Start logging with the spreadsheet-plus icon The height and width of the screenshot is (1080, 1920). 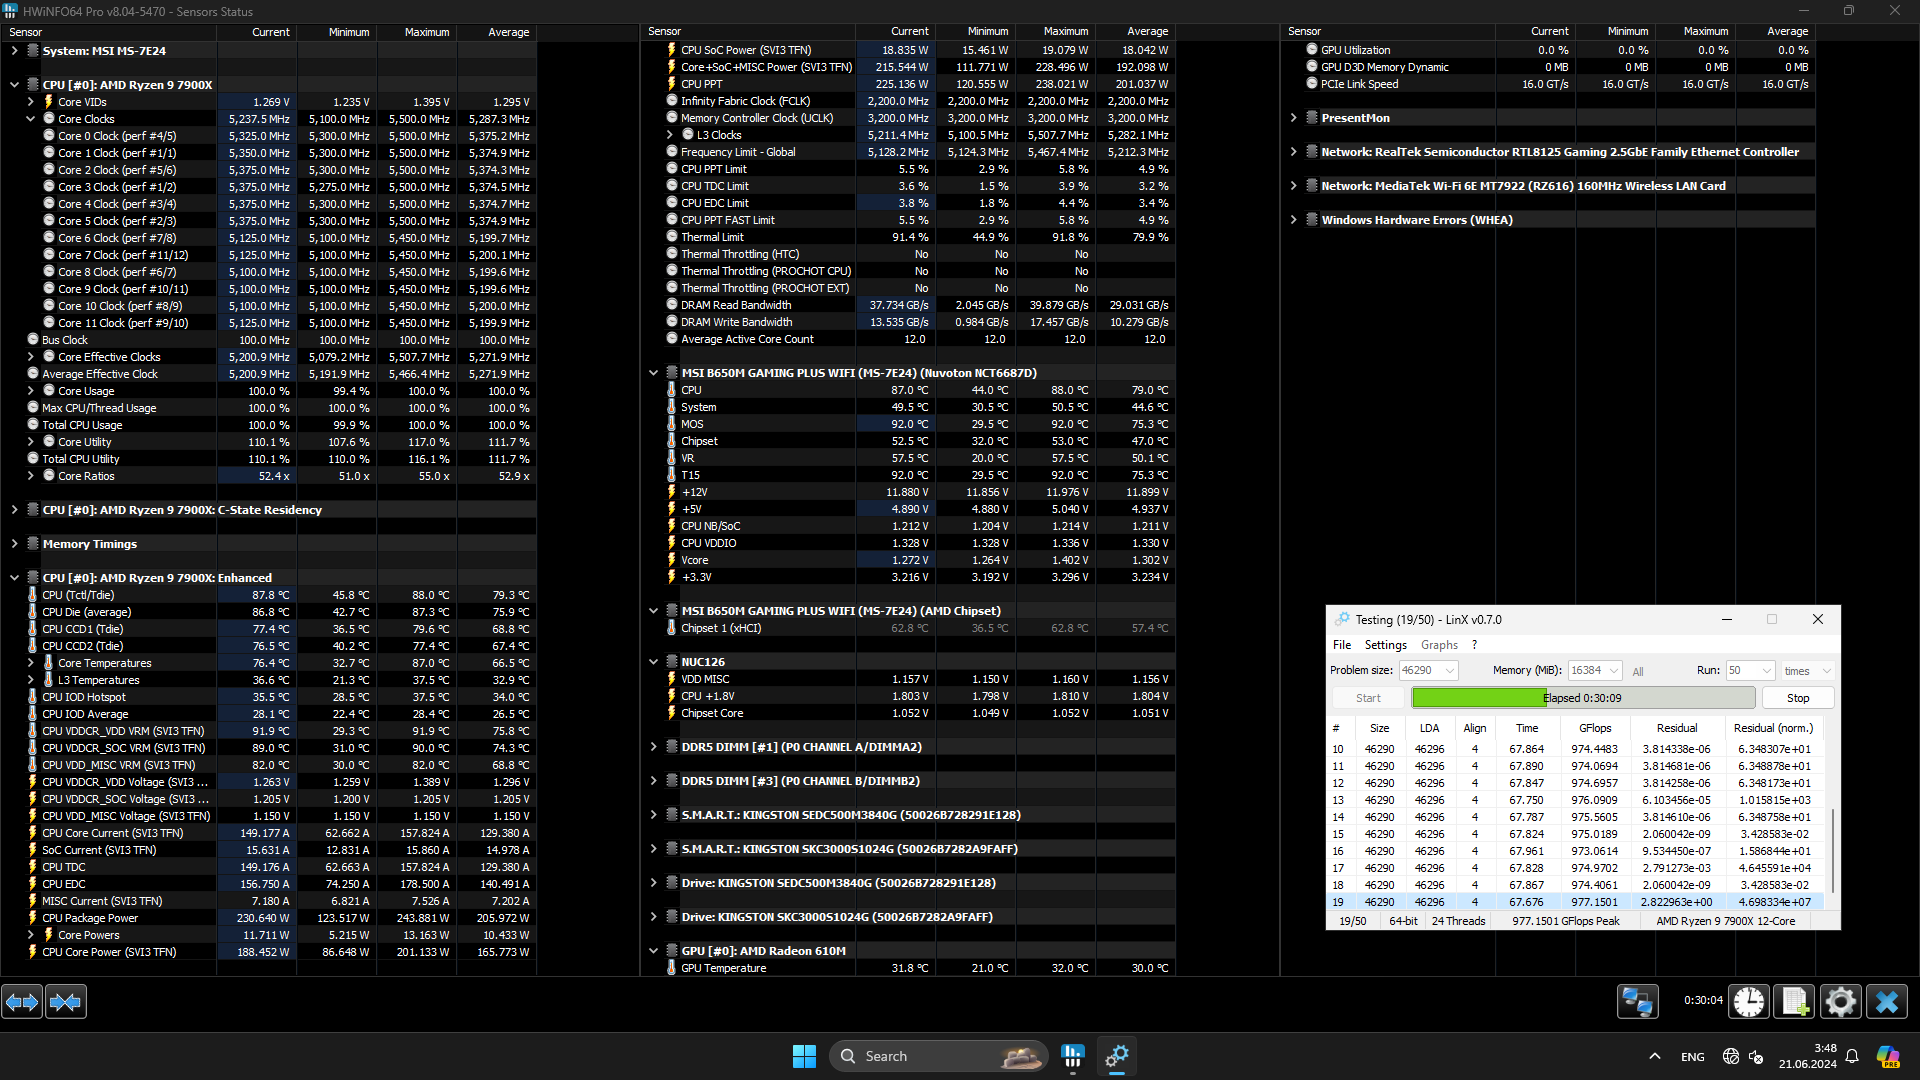pyautogui.click(x=1794, y=1002)
